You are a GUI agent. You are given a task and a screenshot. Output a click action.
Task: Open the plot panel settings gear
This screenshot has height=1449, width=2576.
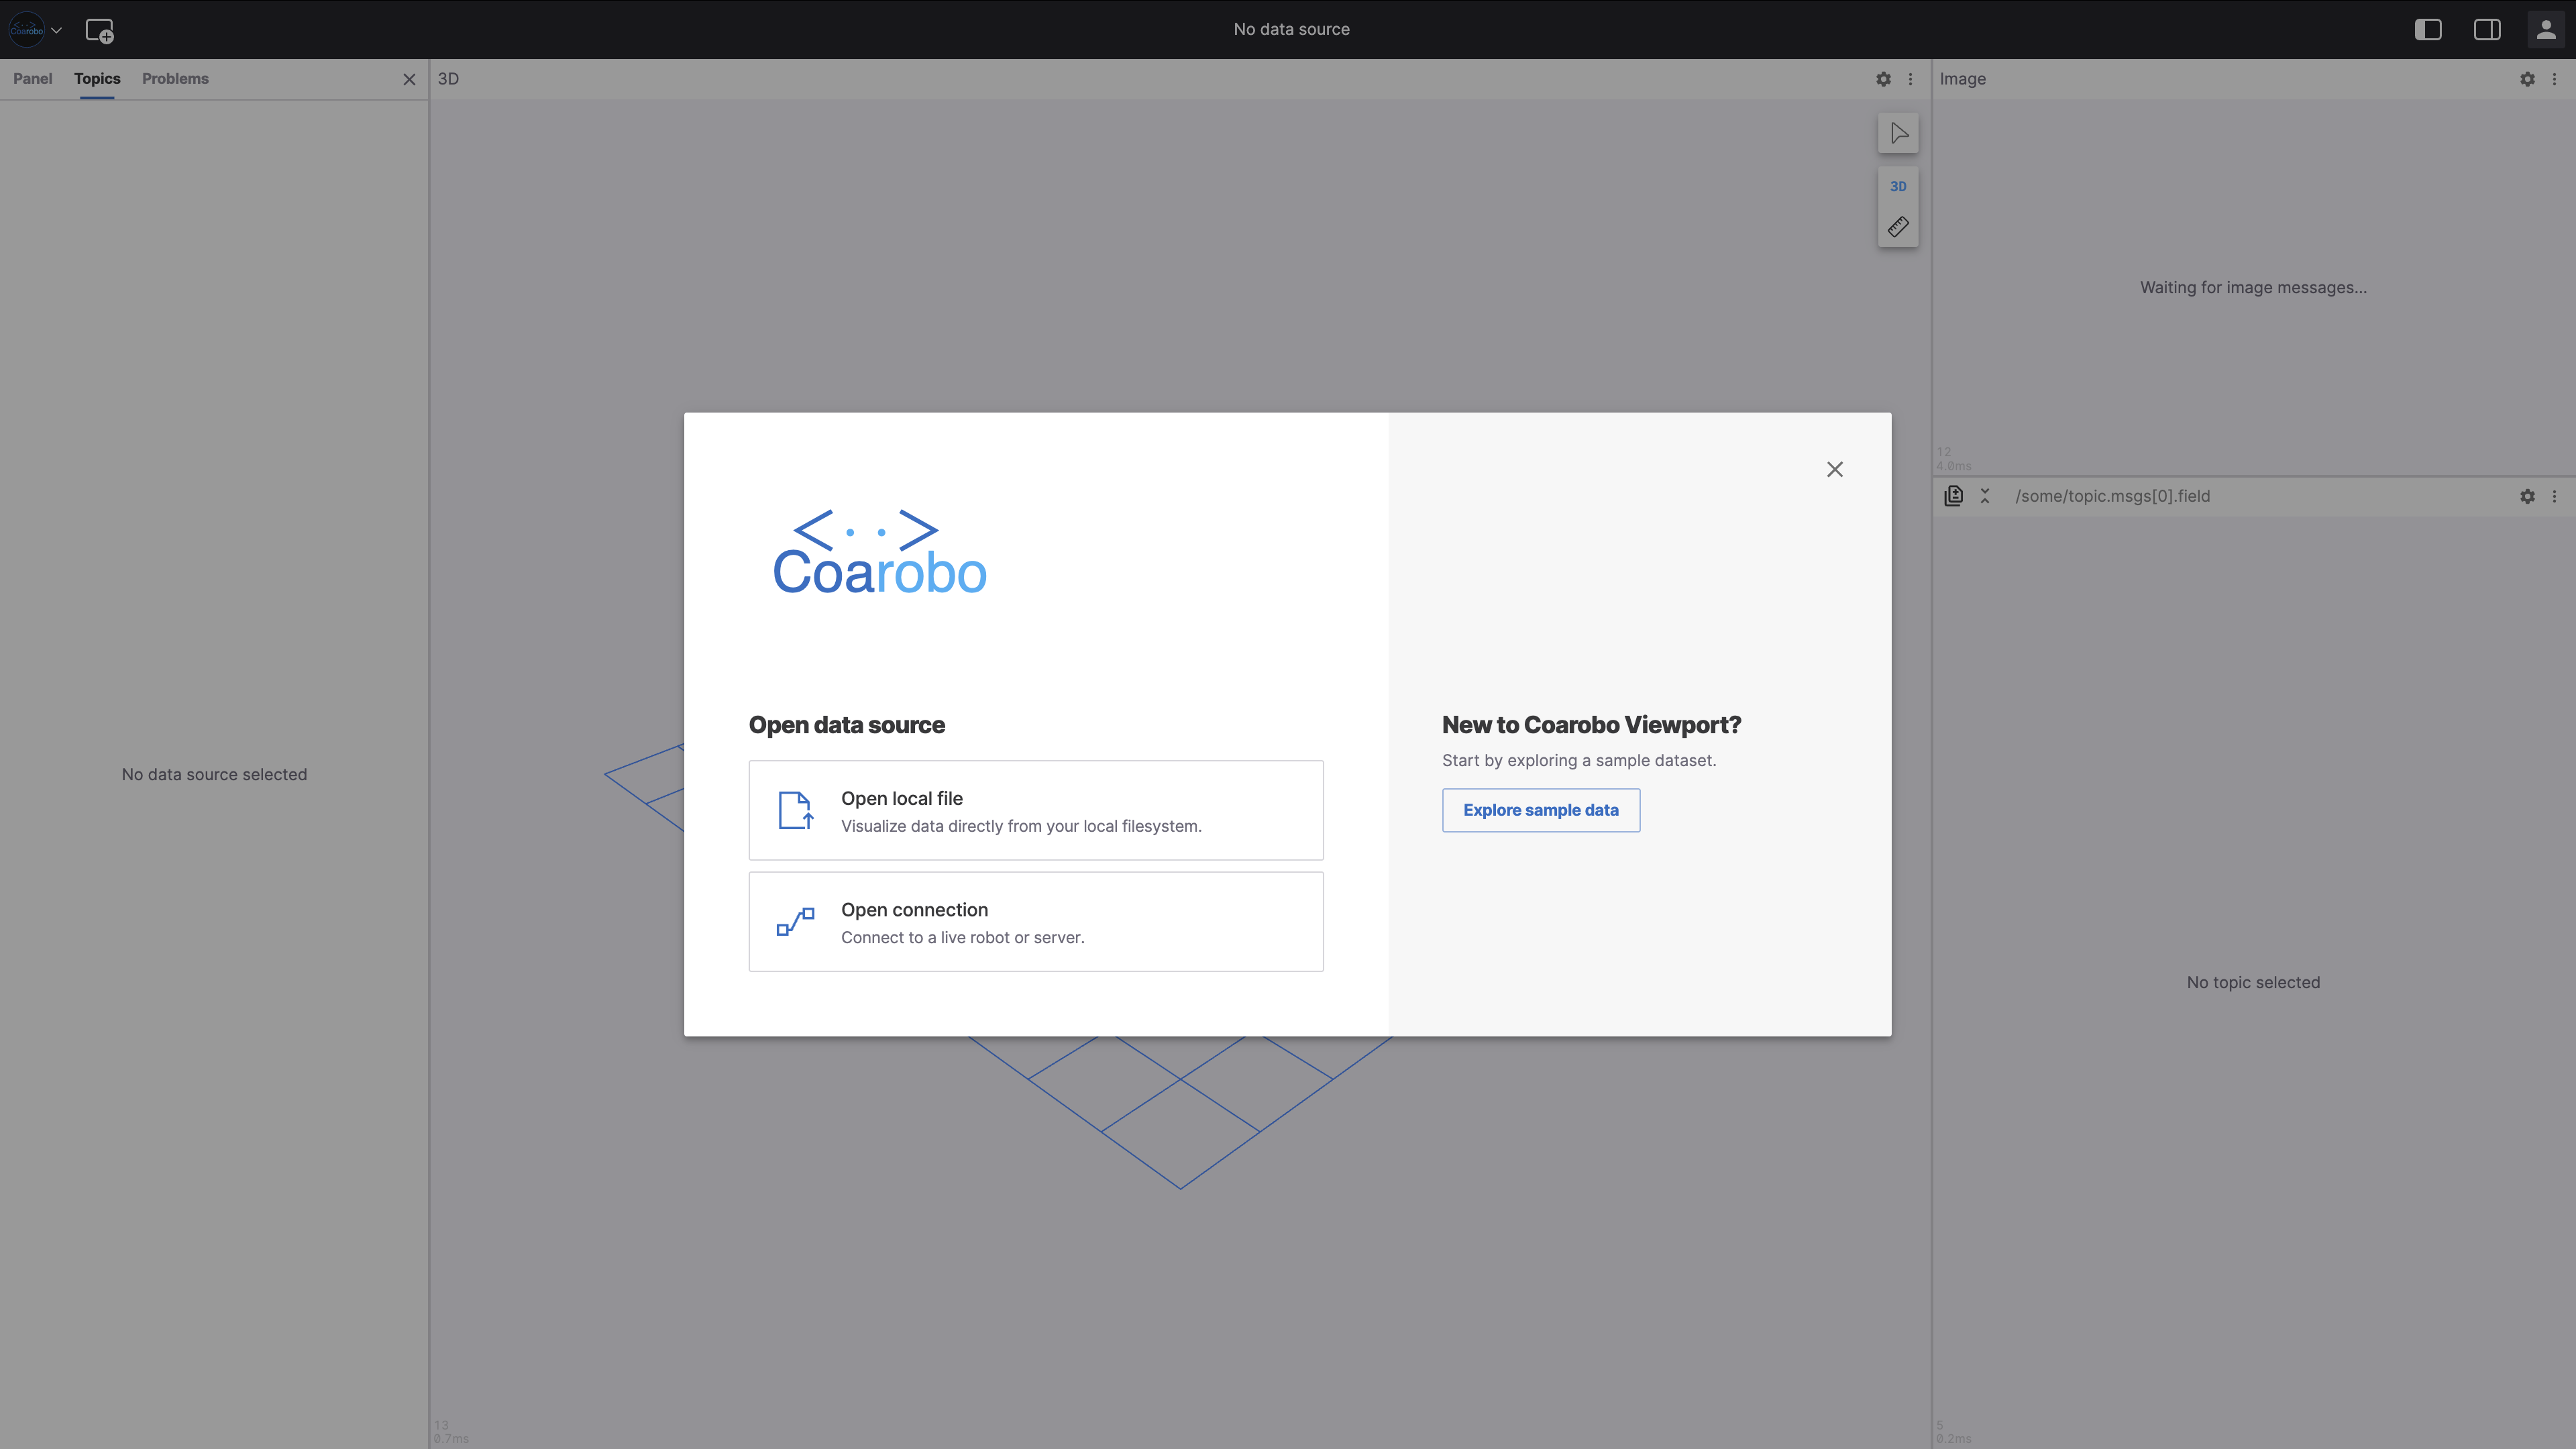(x=2528, y=495)
